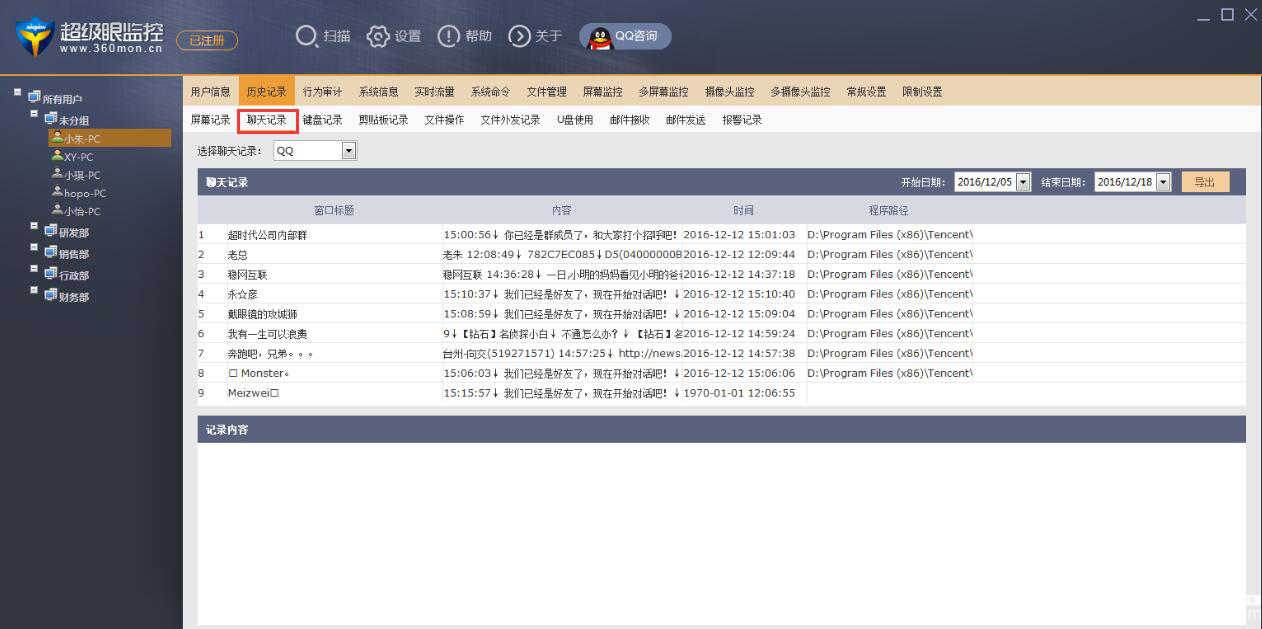Image resolution: width=1262 pixels, height=629 pixels.
Task: Select chat record row 超时代公司内部群
Action: tap(266, 235)
